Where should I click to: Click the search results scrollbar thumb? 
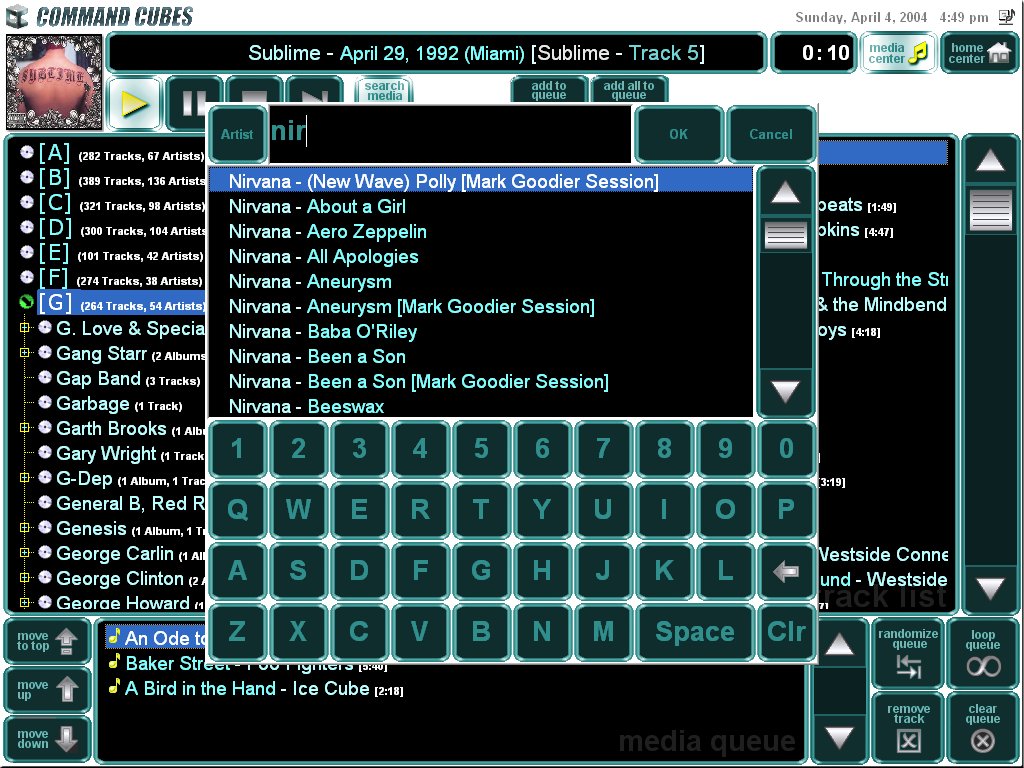point(786,235)
